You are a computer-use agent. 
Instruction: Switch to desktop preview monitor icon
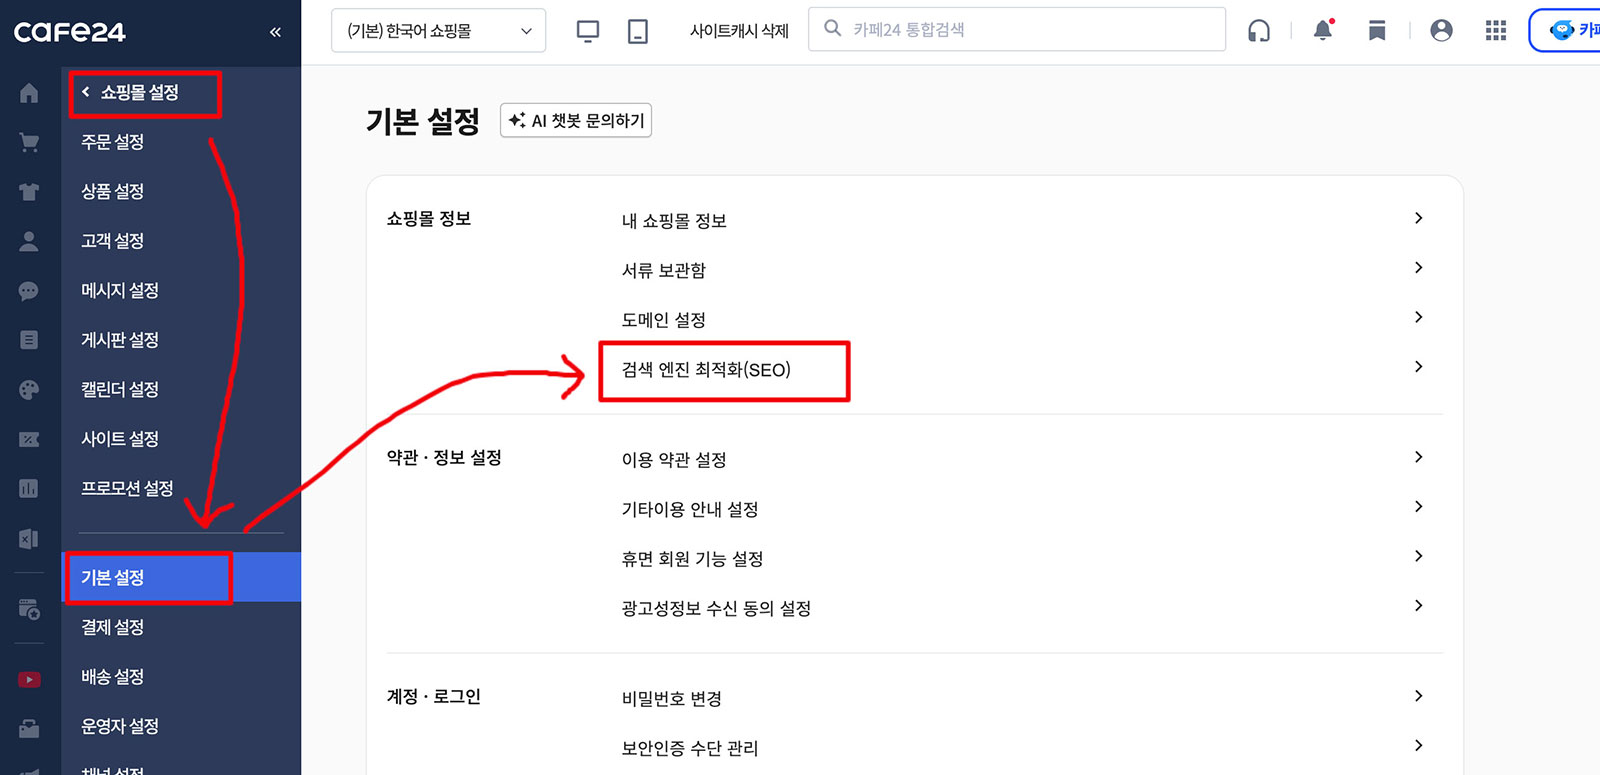[x=588, y=31]
